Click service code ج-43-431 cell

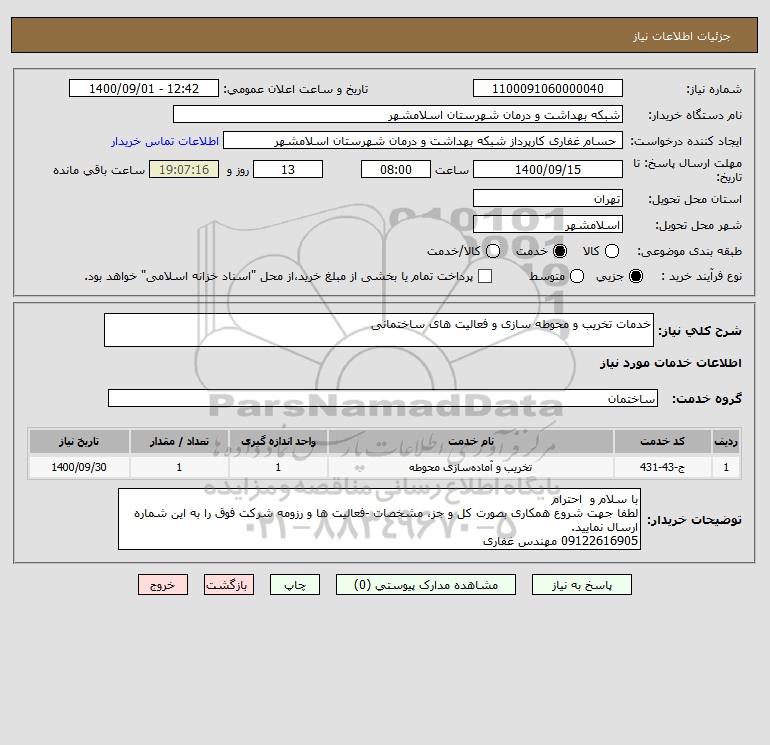(x=662, y=467)
